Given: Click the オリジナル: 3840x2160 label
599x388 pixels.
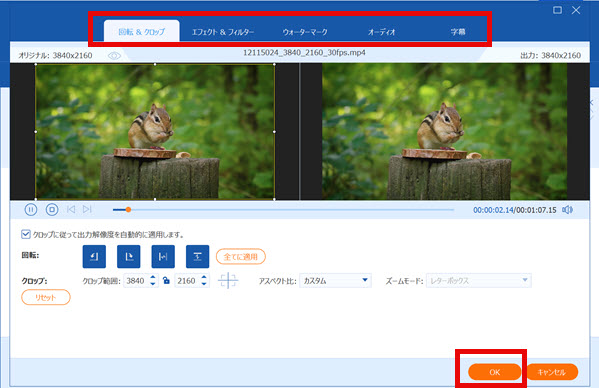Looking at the screenshot, I should coord(55,55).
